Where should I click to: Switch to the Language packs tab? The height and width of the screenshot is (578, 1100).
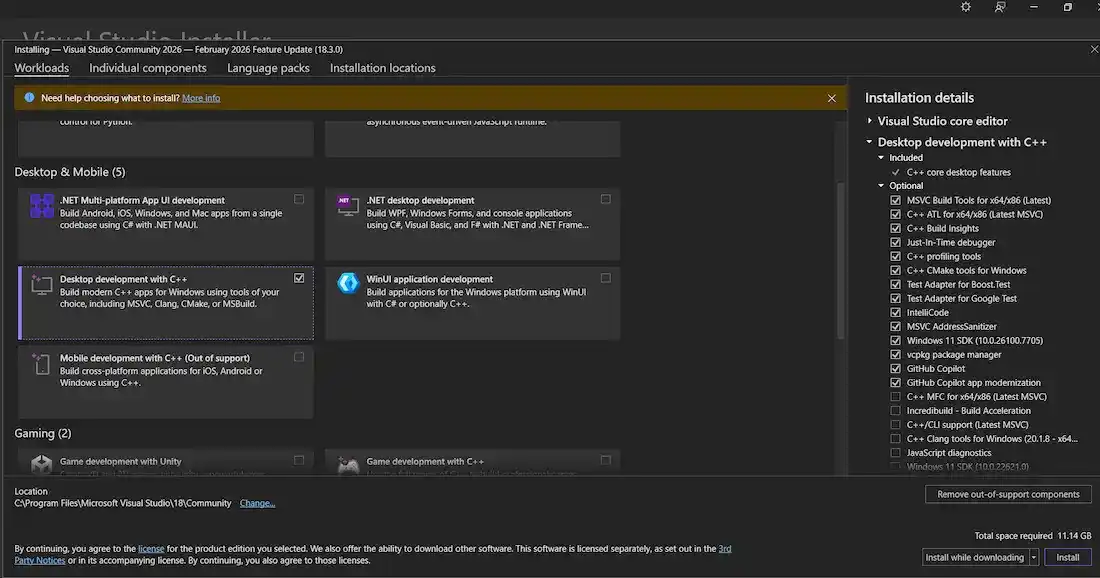268,68
